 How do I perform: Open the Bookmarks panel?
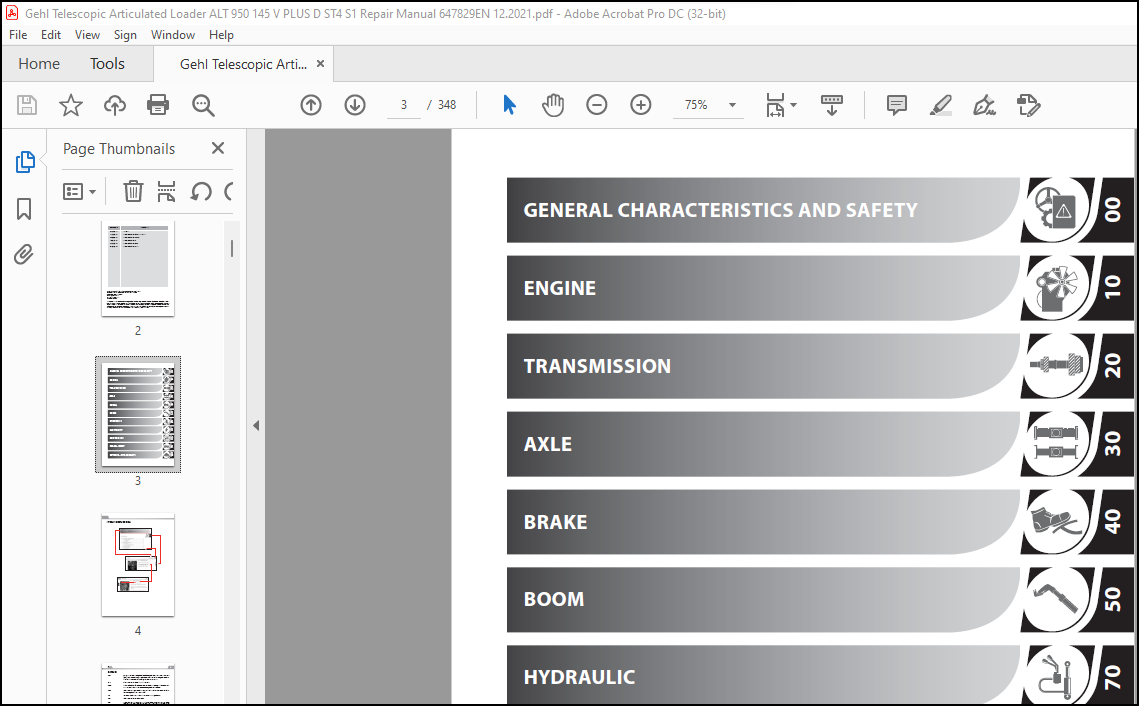pyautogui.click(x=24, y=209)
